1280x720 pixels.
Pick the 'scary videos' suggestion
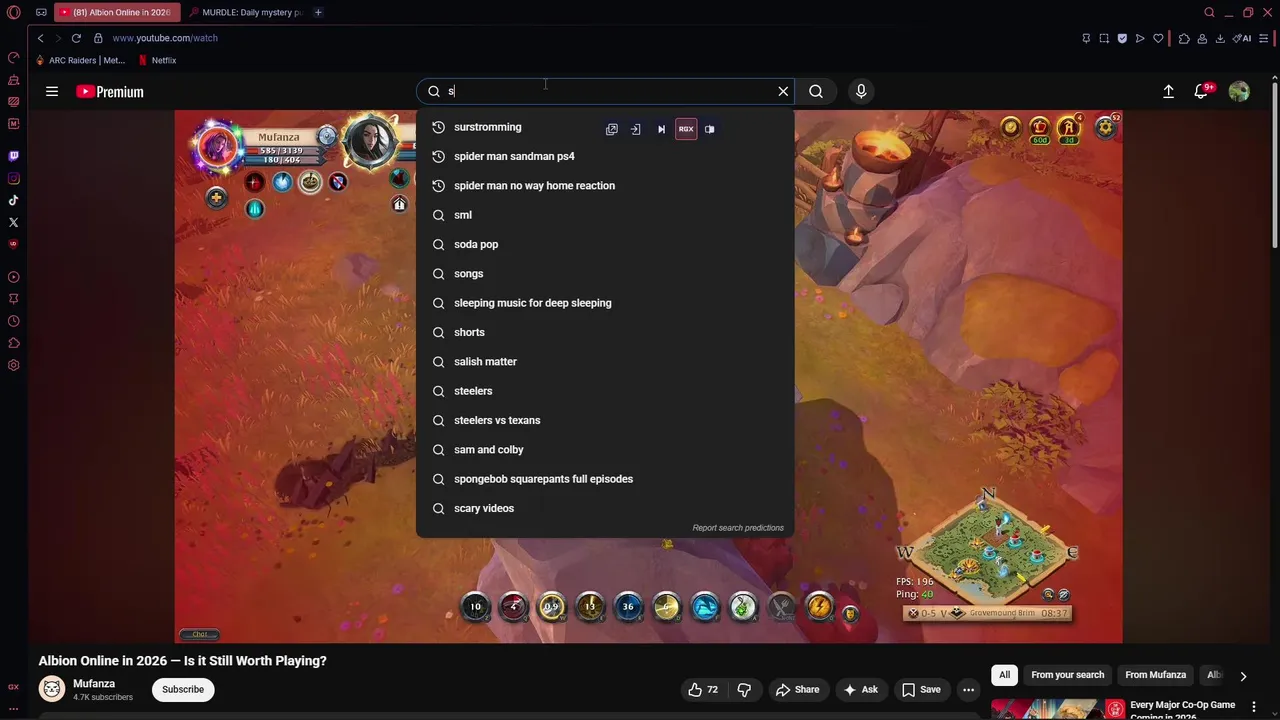[605, 508]
